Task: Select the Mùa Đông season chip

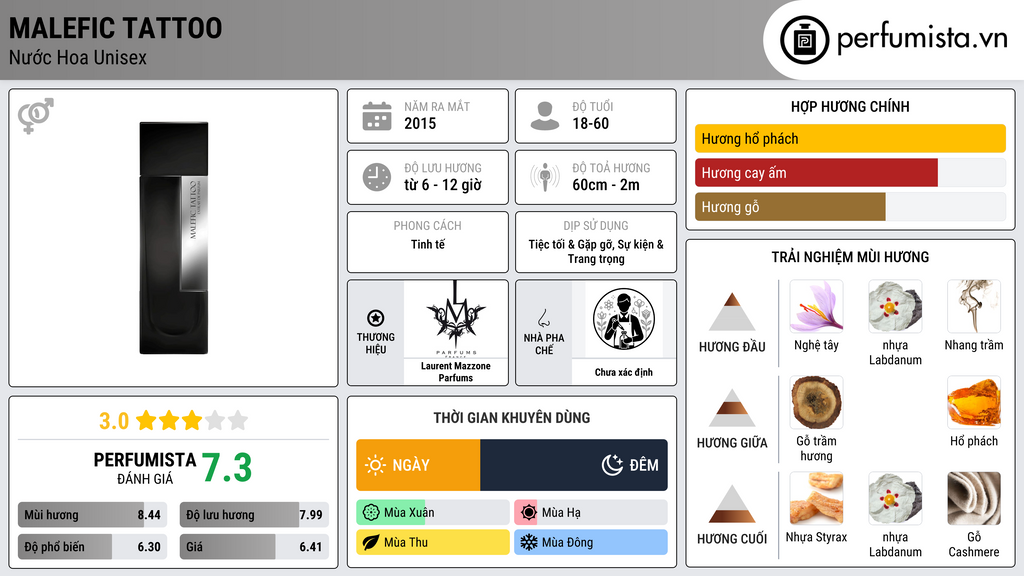Action: click(x=590, y=542)
